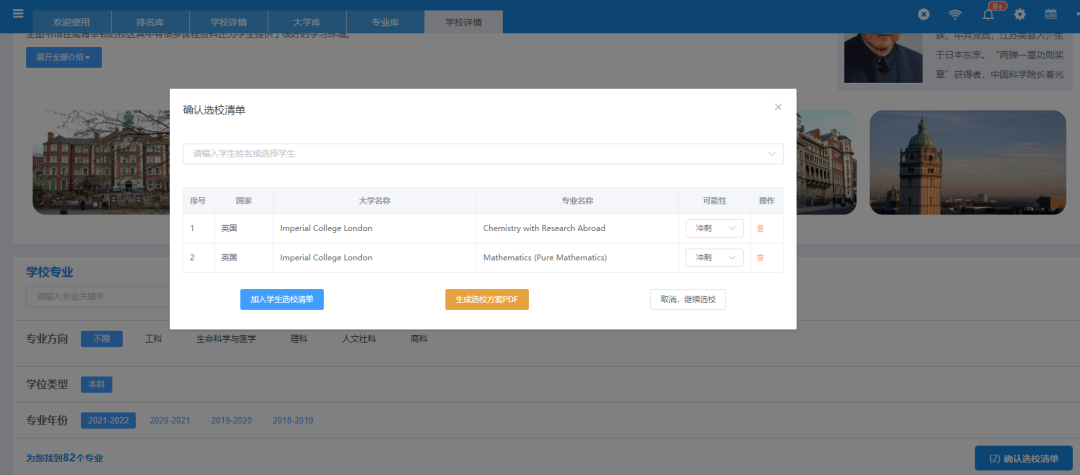1080x475 pixels.
Task: Select 2021-2022 major year
Action: point(108,421)
